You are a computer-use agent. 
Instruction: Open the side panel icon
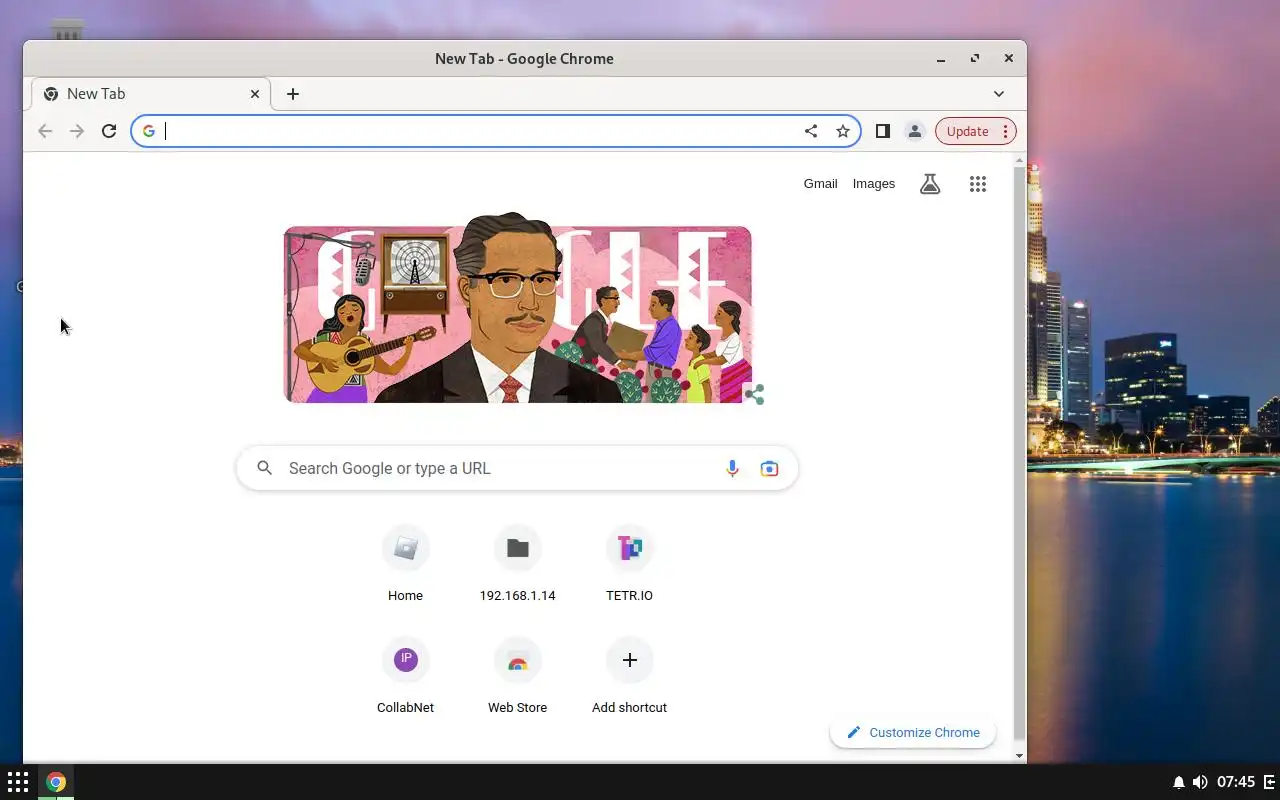(x=882, y=131)
